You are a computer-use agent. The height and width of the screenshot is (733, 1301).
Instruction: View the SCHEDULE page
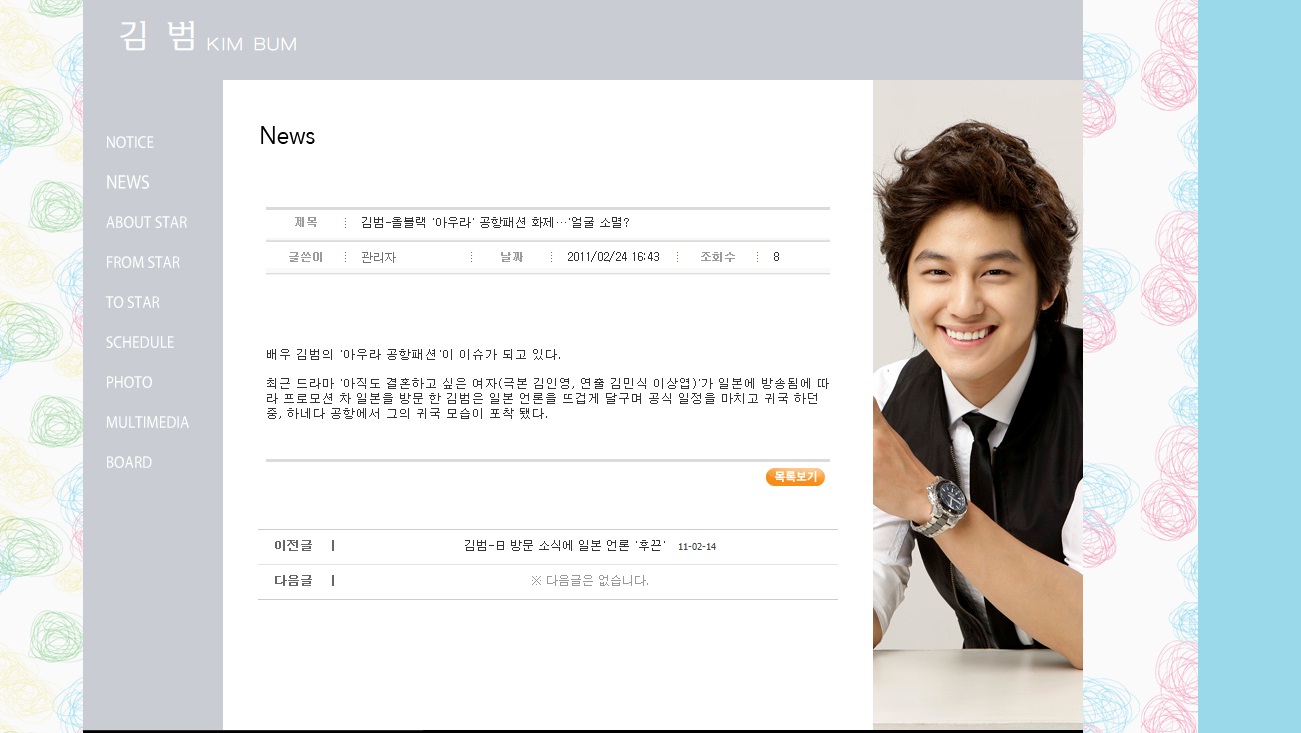click(140, 343)
